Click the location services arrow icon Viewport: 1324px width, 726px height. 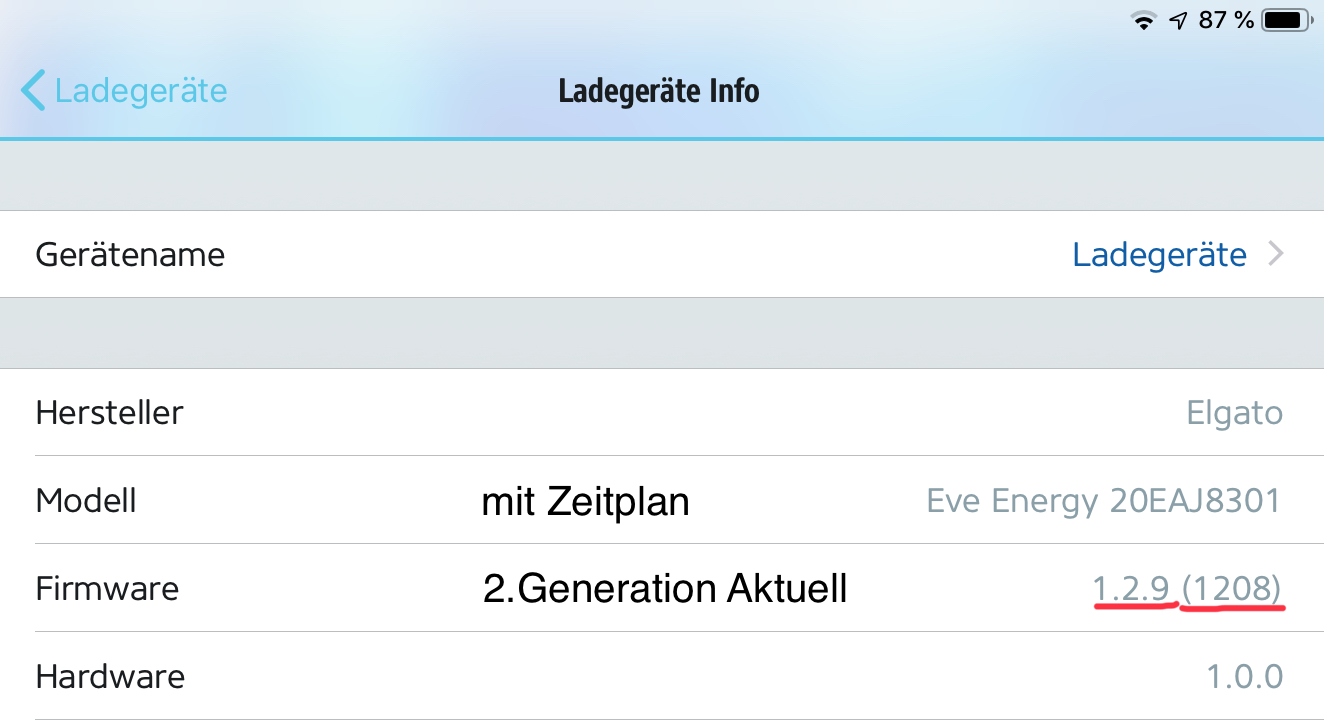pos(1179,20)
